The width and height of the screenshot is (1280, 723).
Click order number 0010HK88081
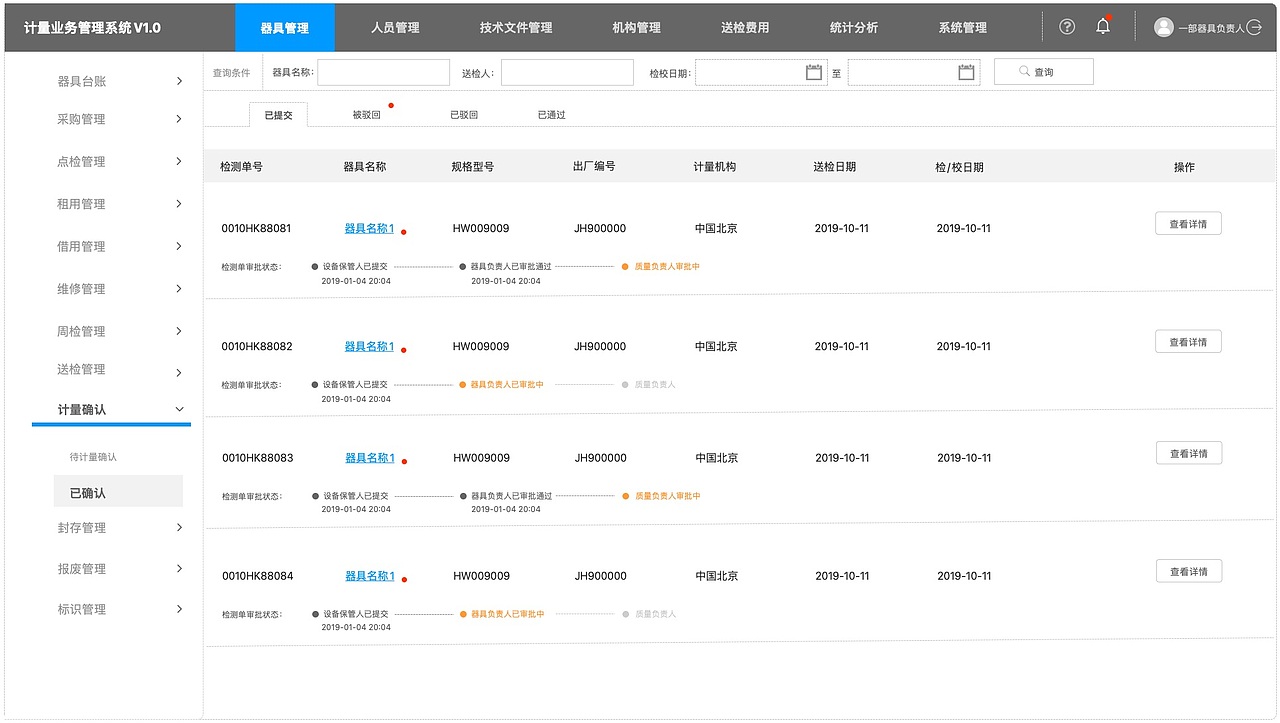[256, 229]
